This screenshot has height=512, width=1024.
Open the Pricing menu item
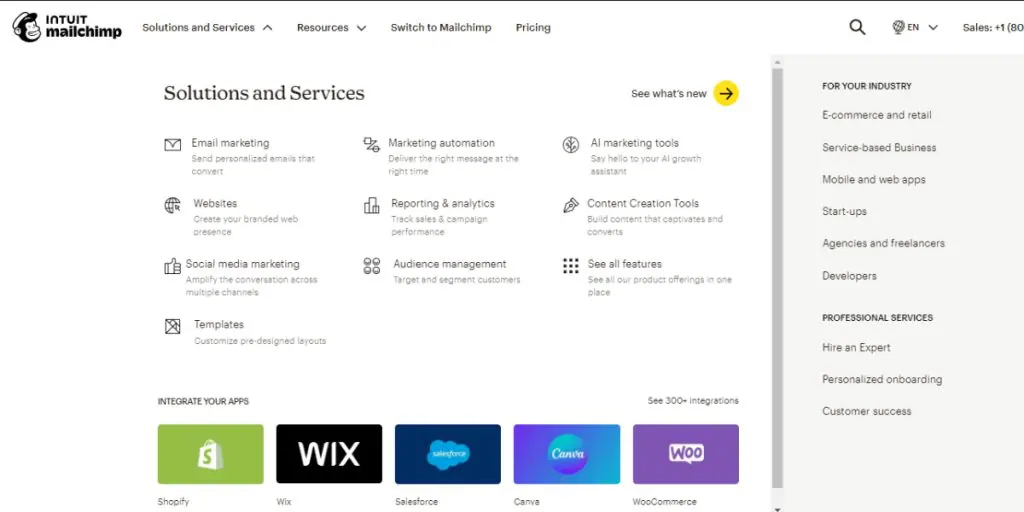533,28
